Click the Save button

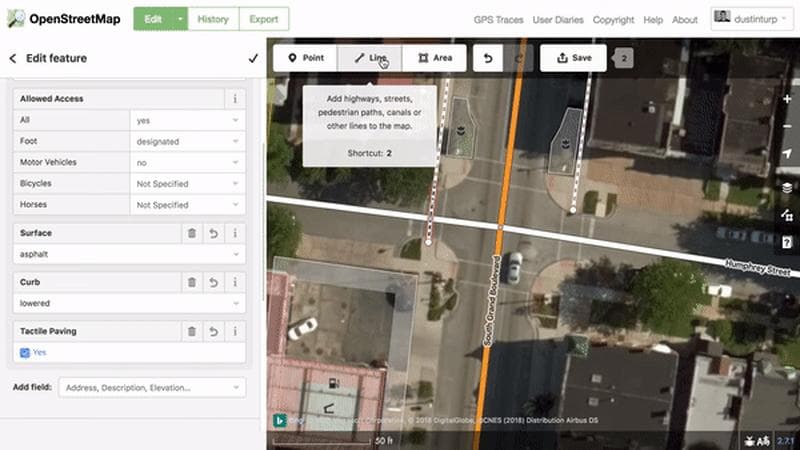tap(573, 58)
